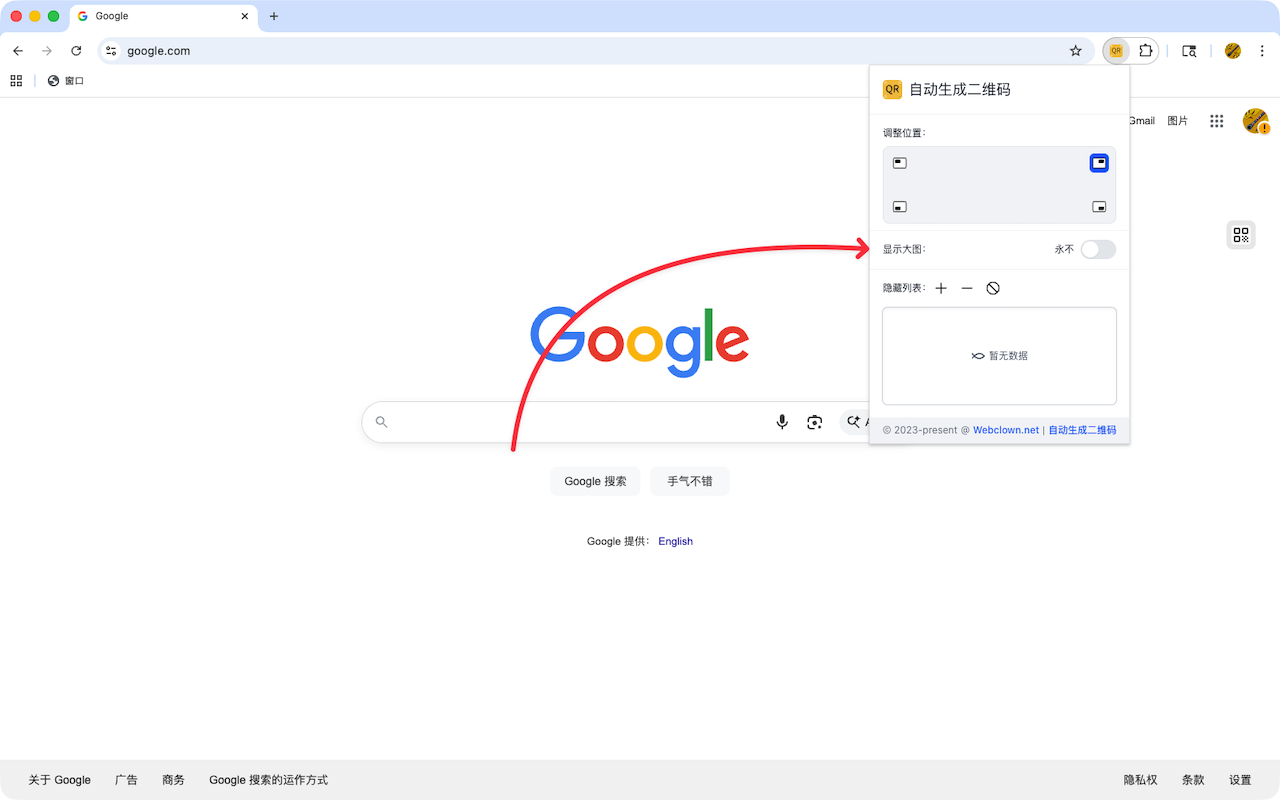The height and width of the screenshot is (800, 1280).
Task: Open the 条款 footer link
Action: tap(1193, 780)
